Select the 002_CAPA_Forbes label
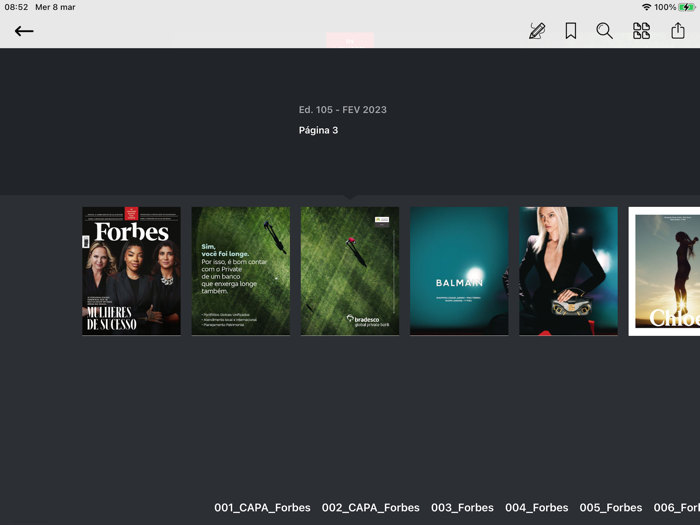 pyautogui.click(x=371, y=508)
